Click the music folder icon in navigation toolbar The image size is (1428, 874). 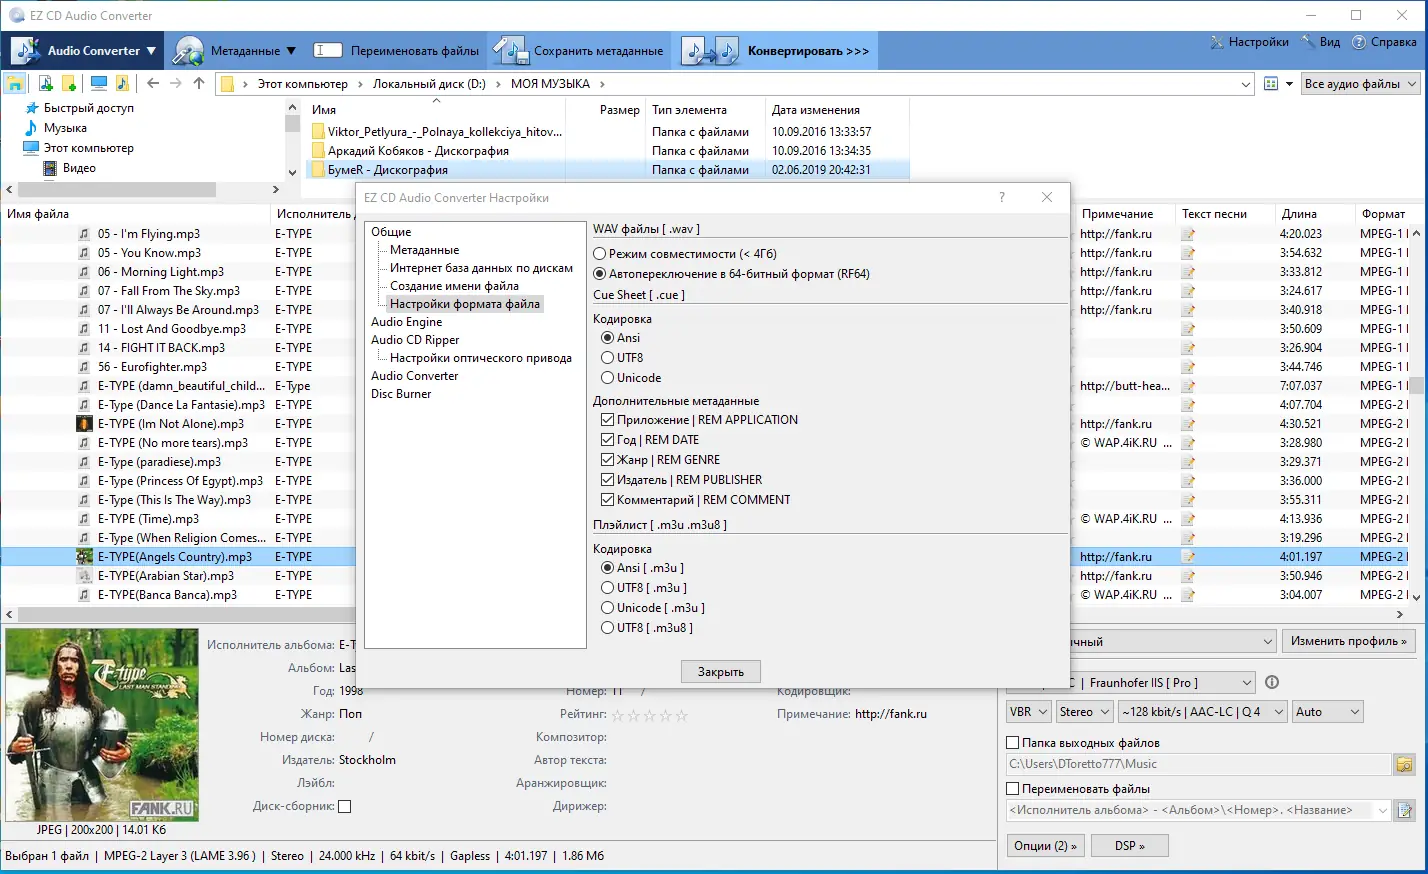click(x=122, y=84)
